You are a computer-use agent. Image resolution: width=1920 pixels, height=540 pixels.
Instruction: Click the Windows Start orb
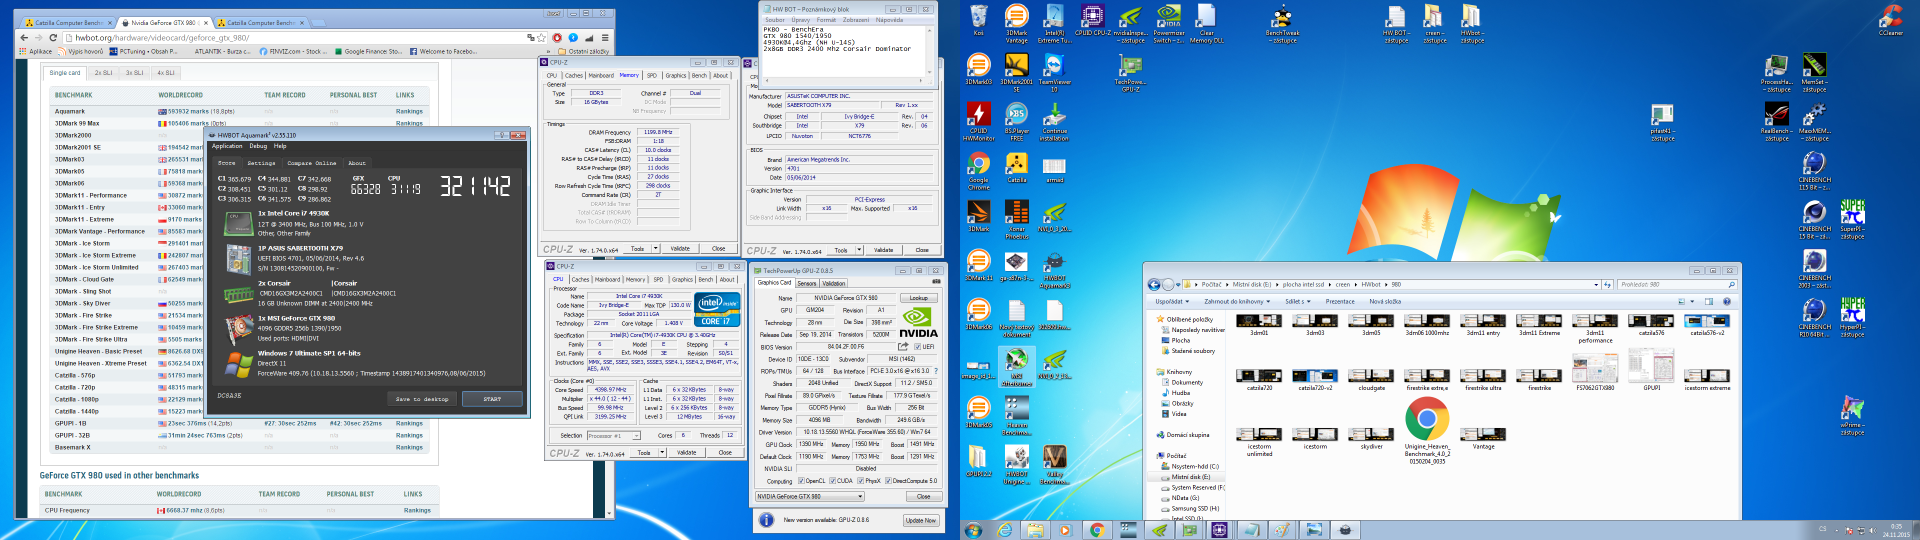point(973,530)
